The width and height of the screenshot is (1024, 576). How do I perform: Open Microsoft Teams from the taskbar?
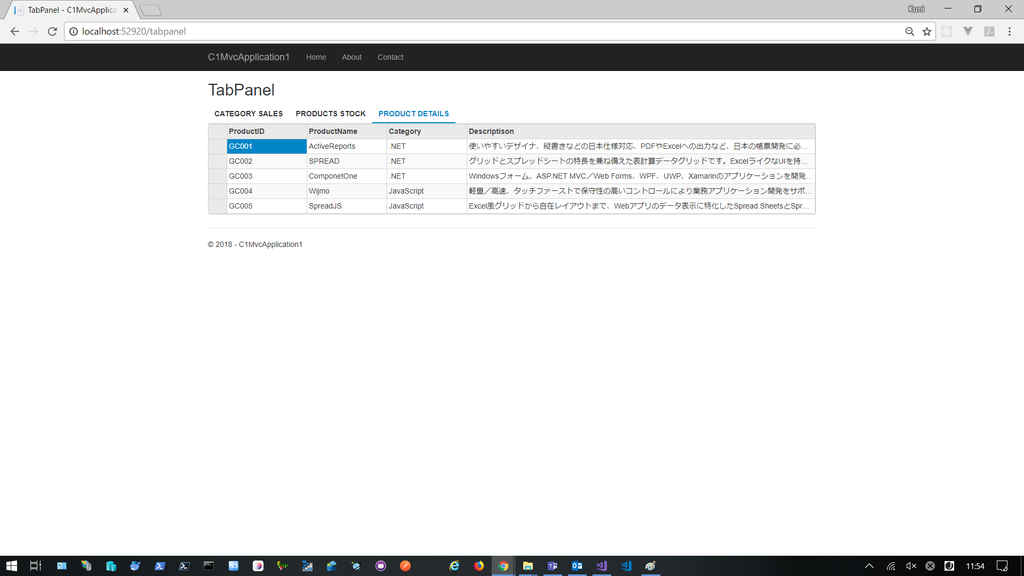(552, 566)
